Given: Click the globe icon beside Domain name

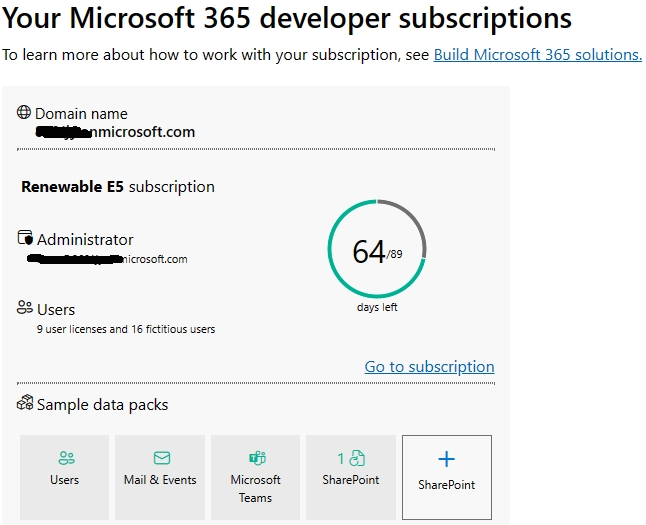Looking at the screenshot, I should point(25,113).
